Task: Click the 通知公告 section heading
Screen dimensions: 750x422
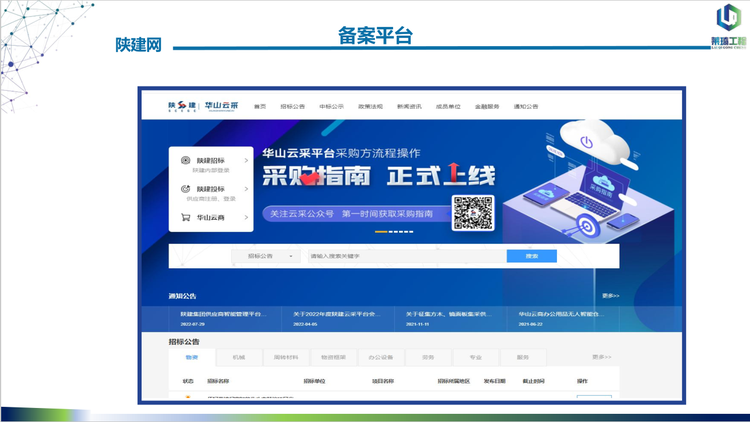Action: (182, 296)
